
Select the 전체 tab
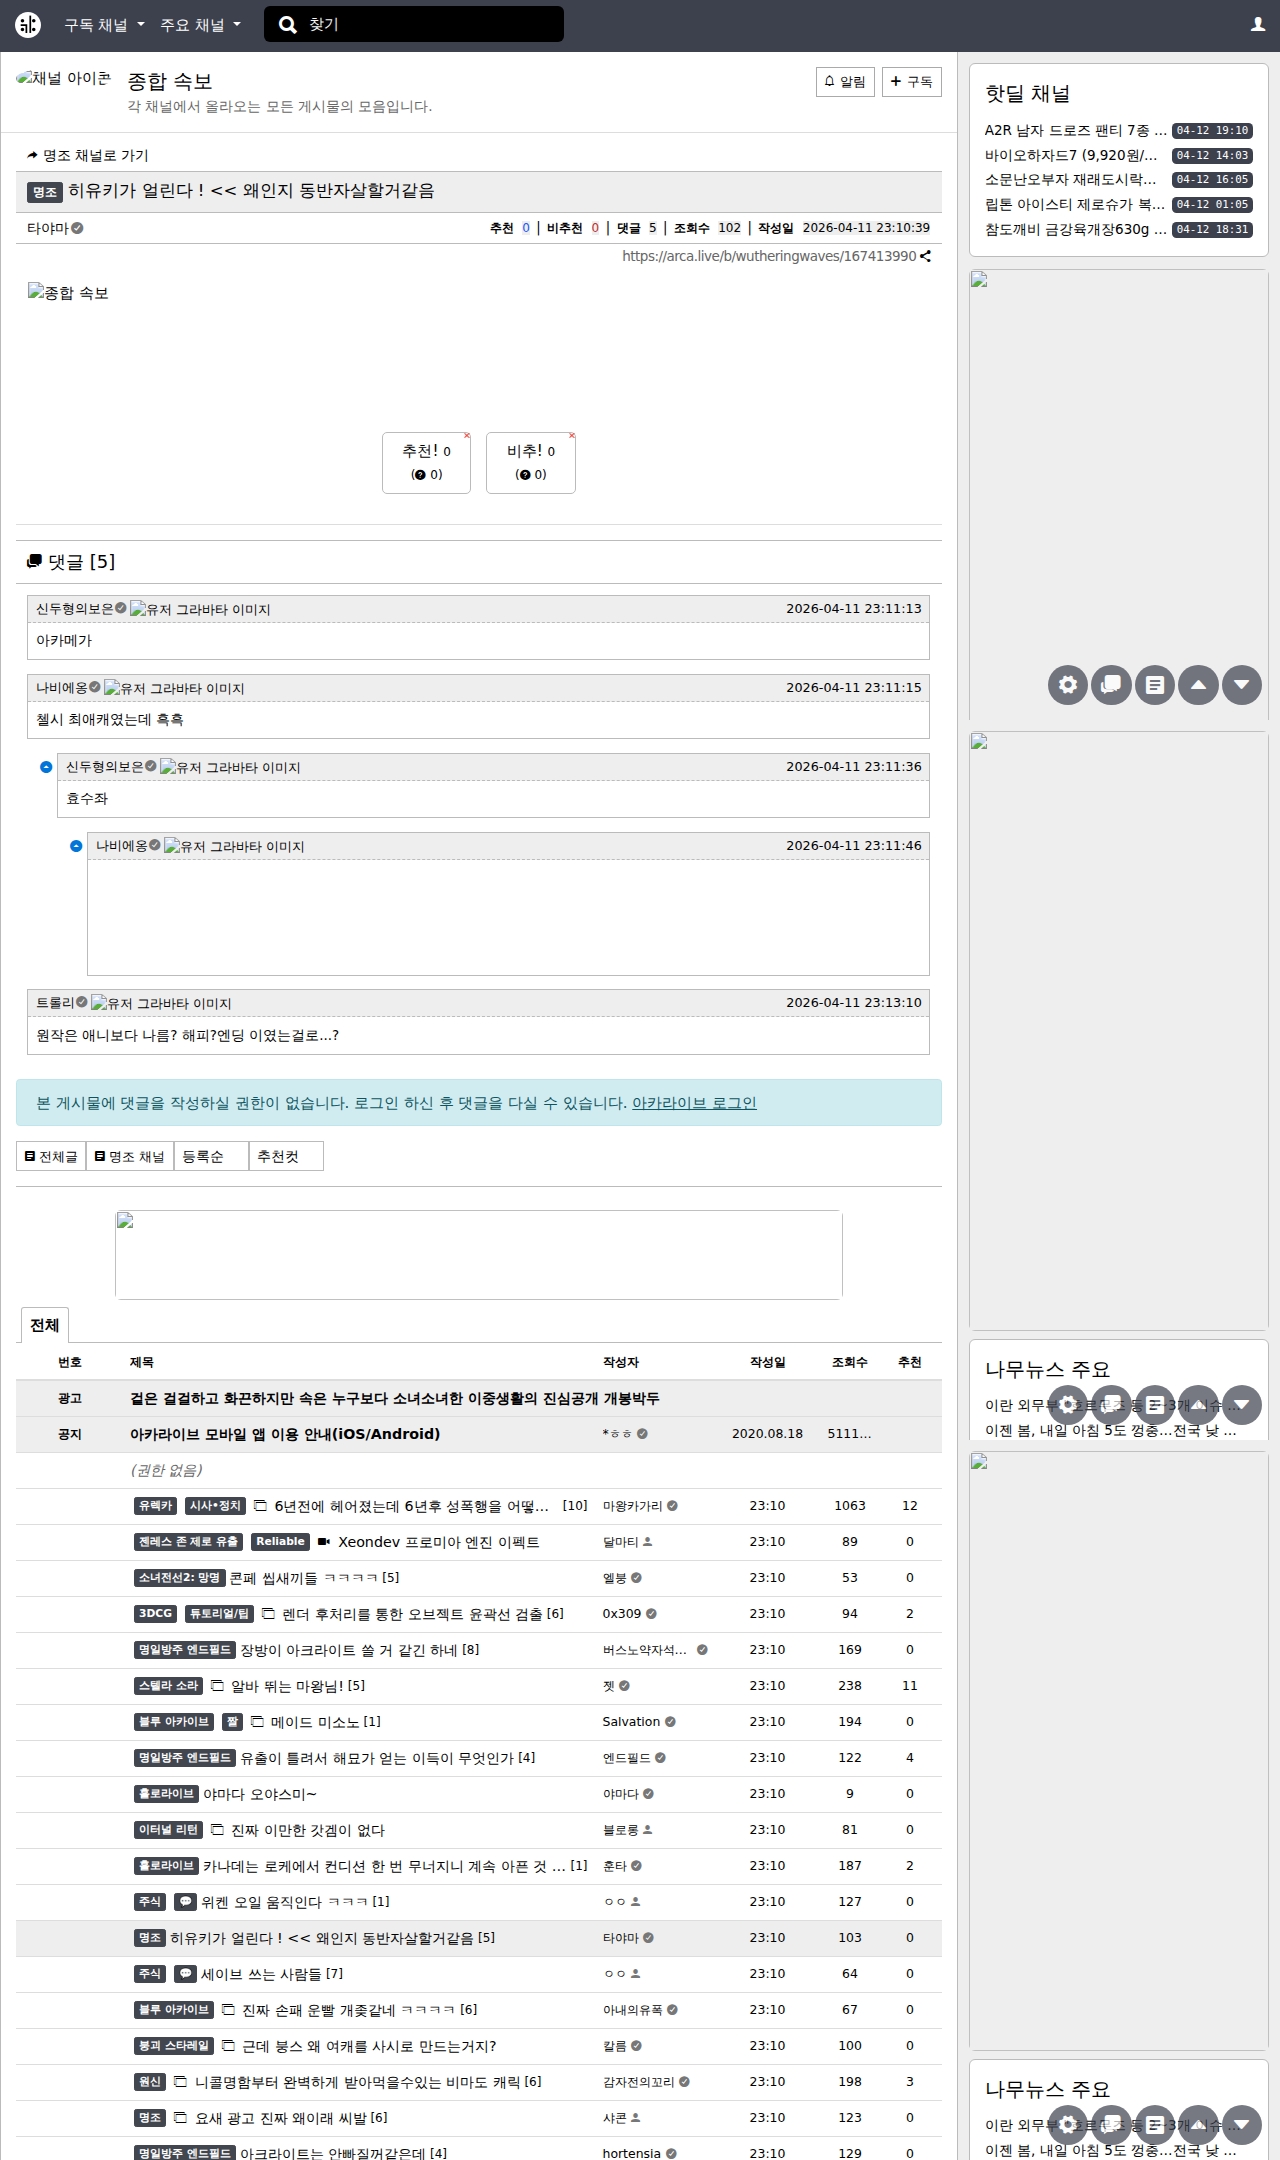44,1325
